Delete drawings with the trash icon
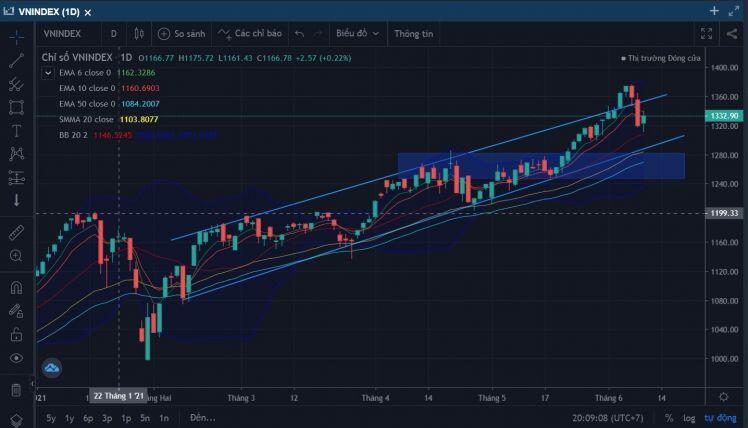 point(16,390)
